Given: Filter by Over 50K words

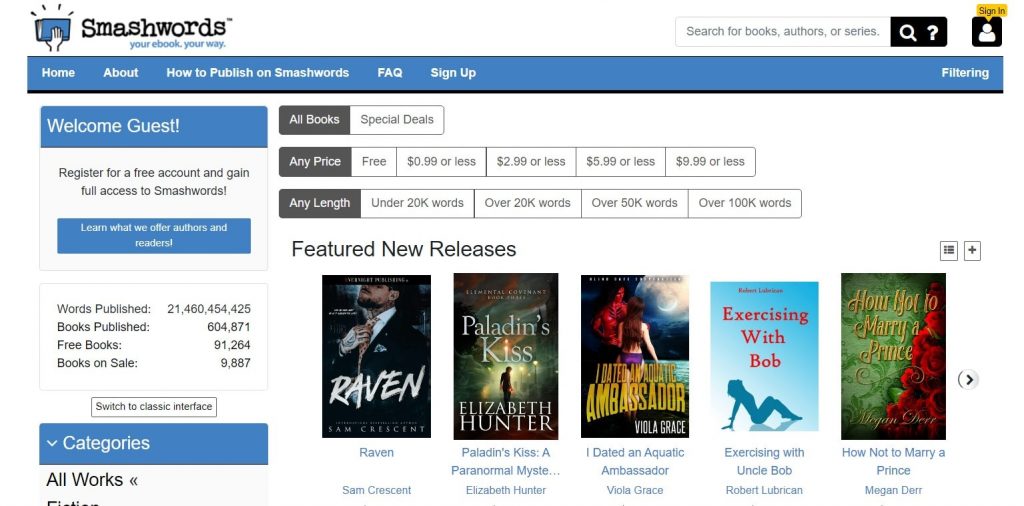Looking at the screenshot, I should (x=635, y=204).
